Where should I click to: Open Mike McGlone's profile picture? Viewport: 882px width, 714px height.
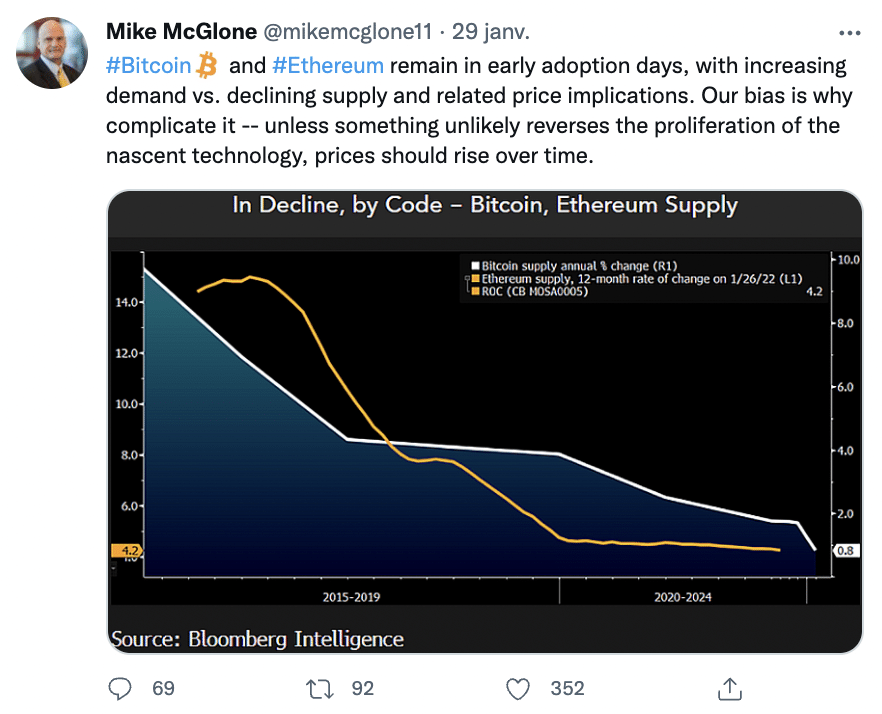(x=52, y=53)
